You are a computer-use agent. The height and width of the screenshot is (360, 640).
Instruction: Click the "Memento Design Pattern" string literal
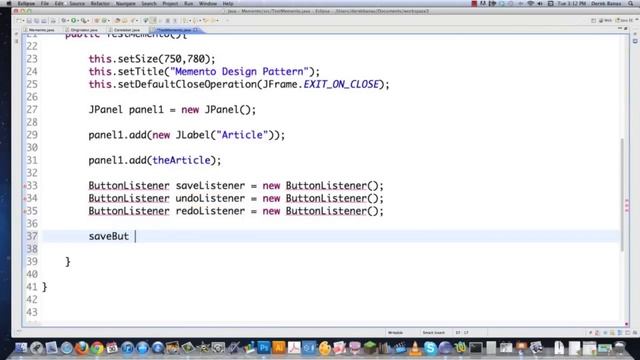pyautogui.click(x=239, y=71)
